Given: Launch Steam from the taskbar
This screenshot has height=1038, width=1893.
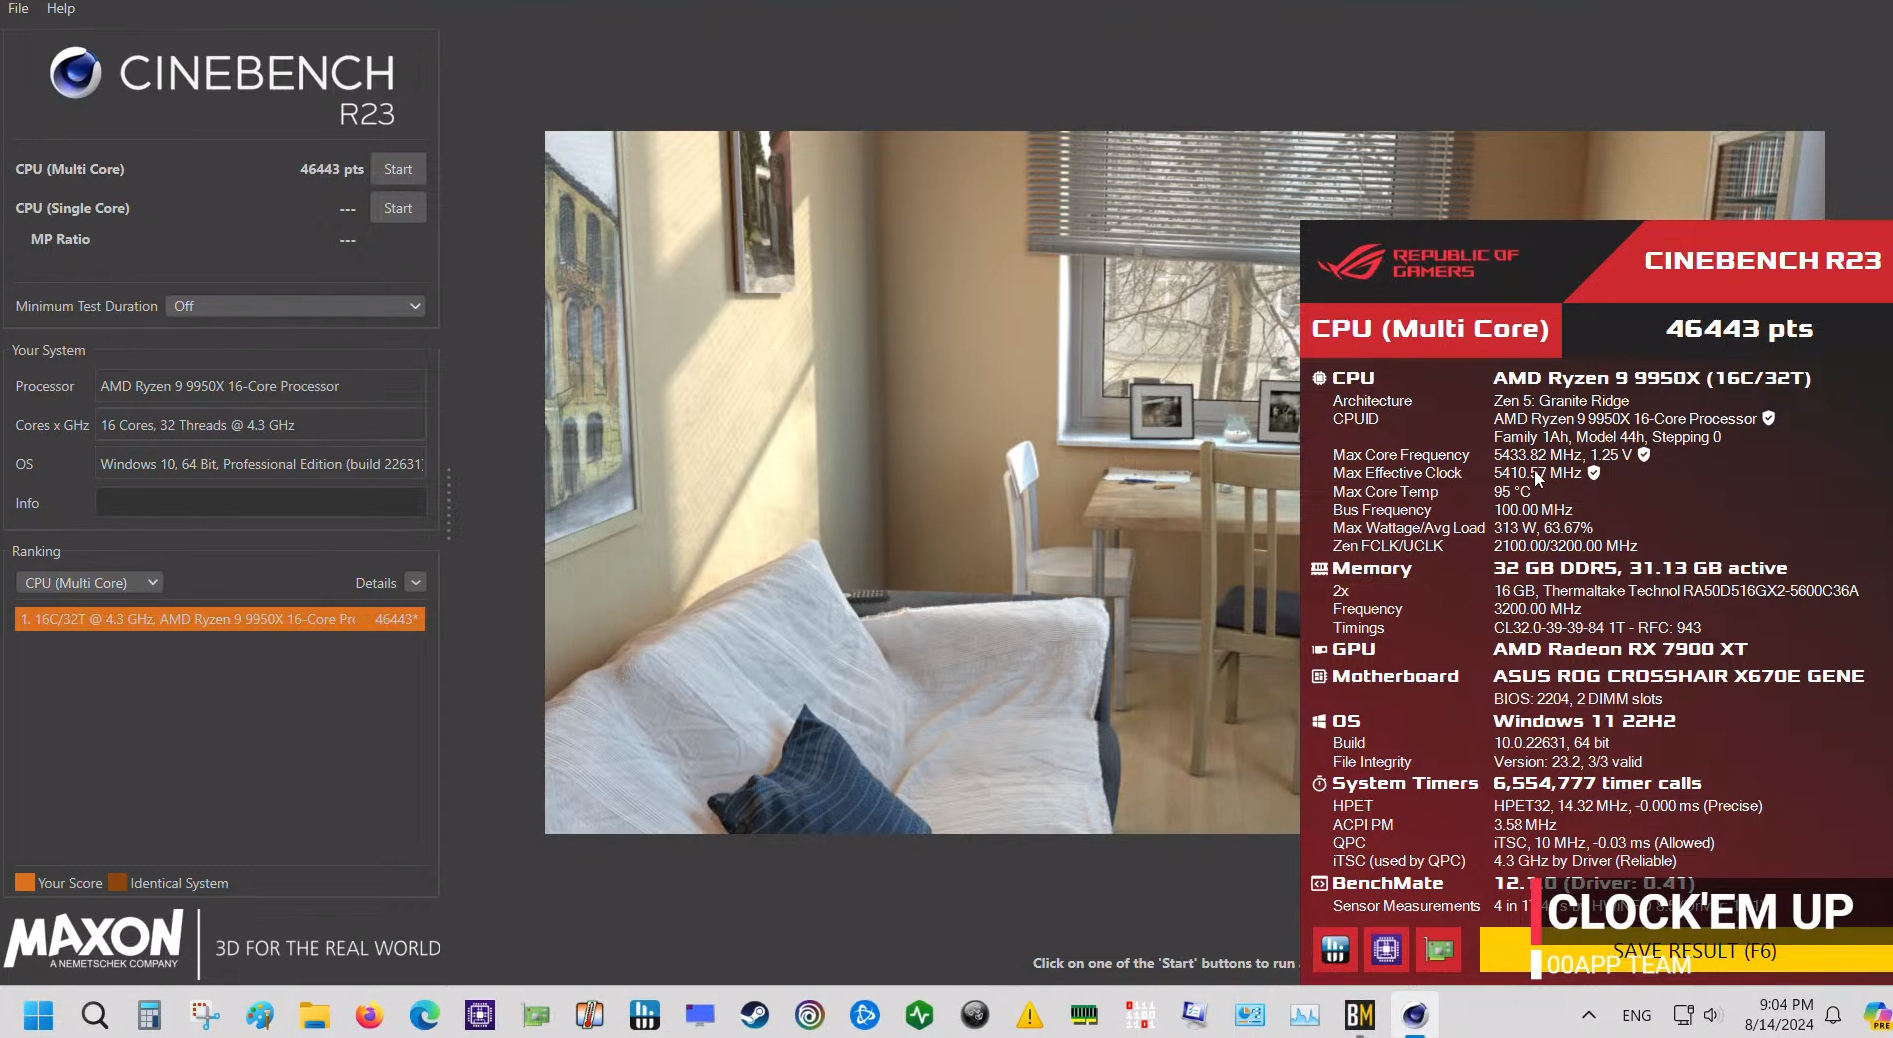Looking at the screenshot, I should [x=754, y=1015].
